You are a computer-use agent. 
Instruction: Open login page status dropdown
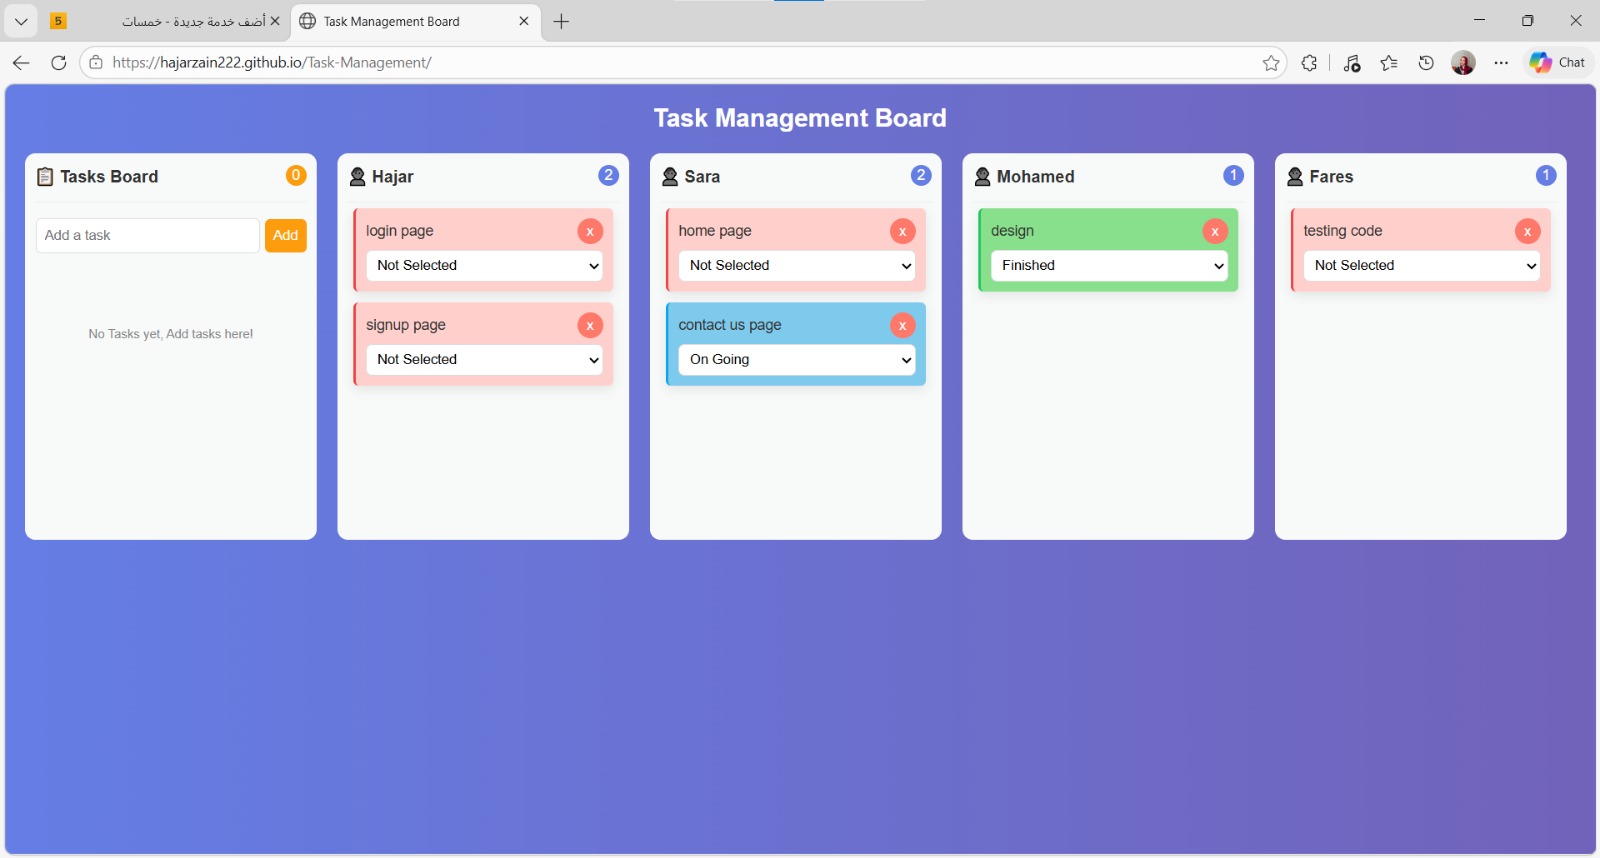pos(484,265)
